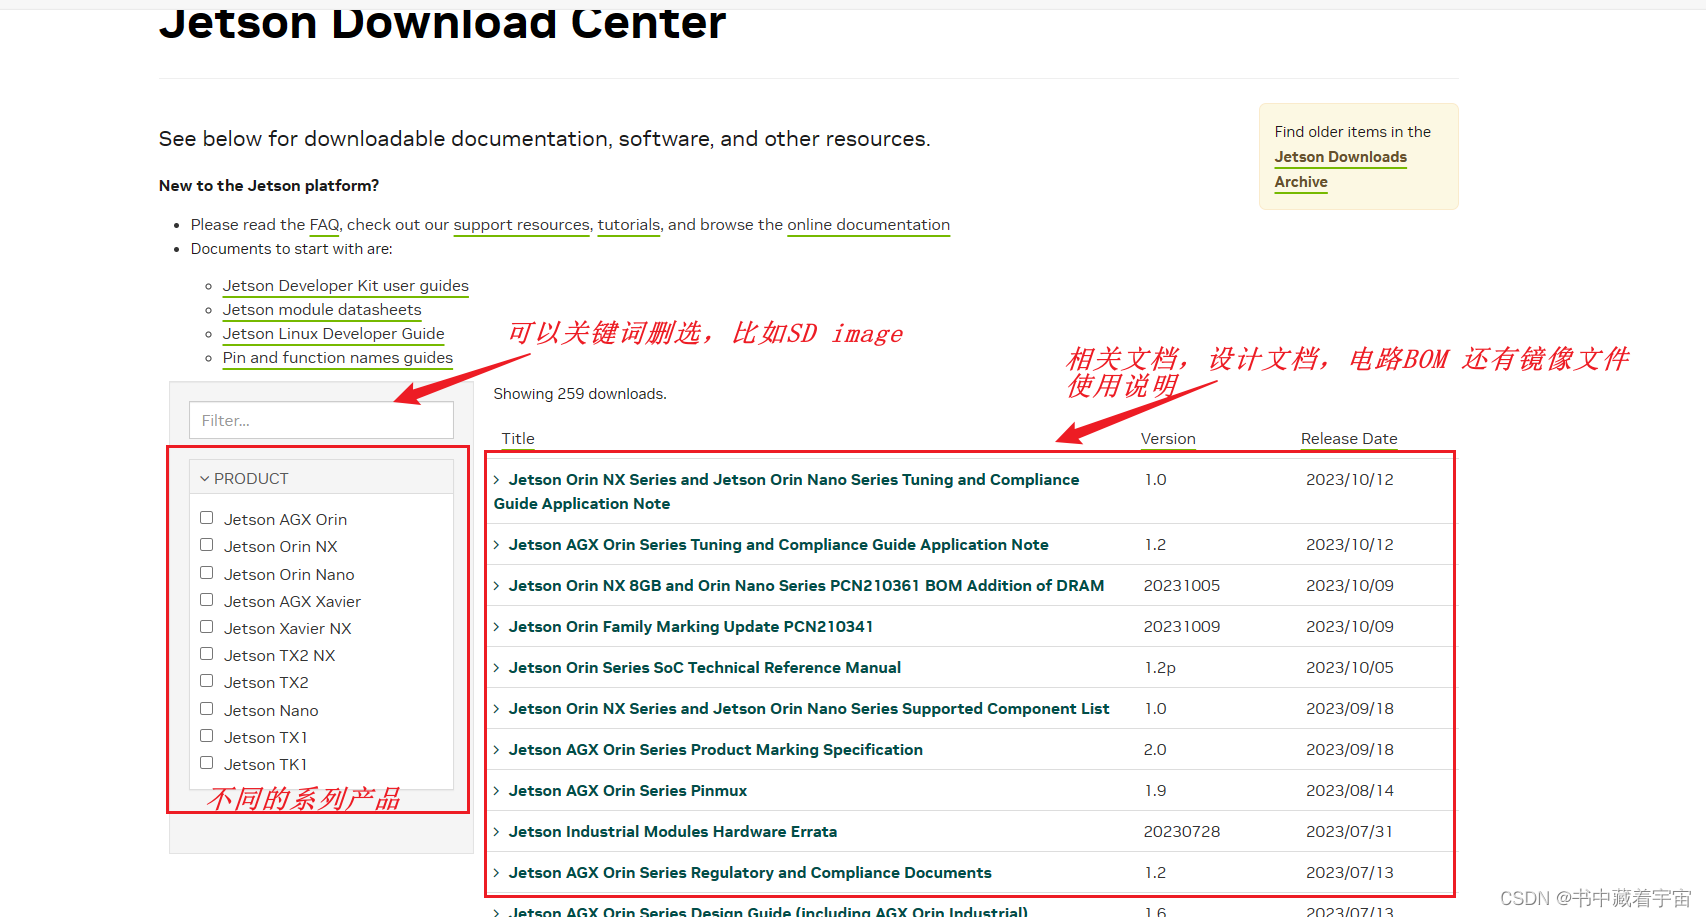Toggle the Jetson TX2 NX checkbox
The image size is (1706, 917).
[x=207, y=654]
